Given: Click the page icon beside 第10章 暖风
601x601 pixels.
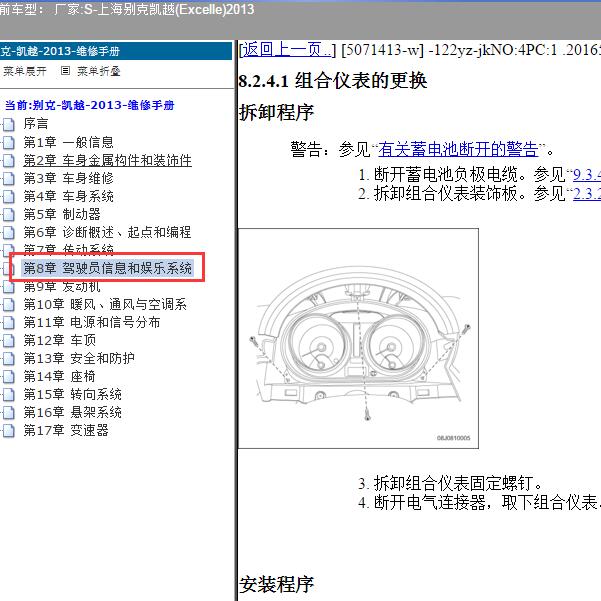Looking at the screenshot, I should point(8,305).
